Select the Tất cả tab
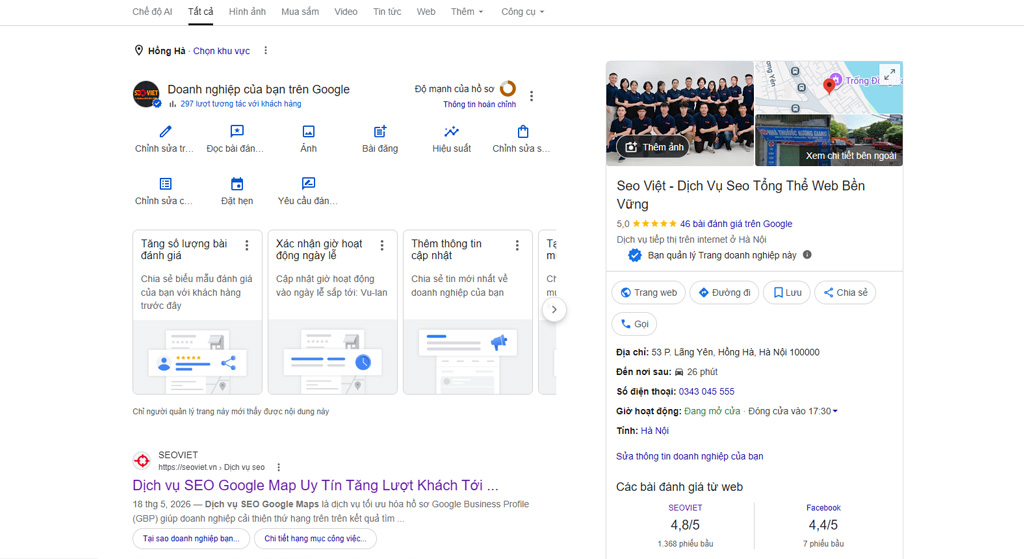The image size is (1024, 559). pyautogui.click(x=200, y=12)
